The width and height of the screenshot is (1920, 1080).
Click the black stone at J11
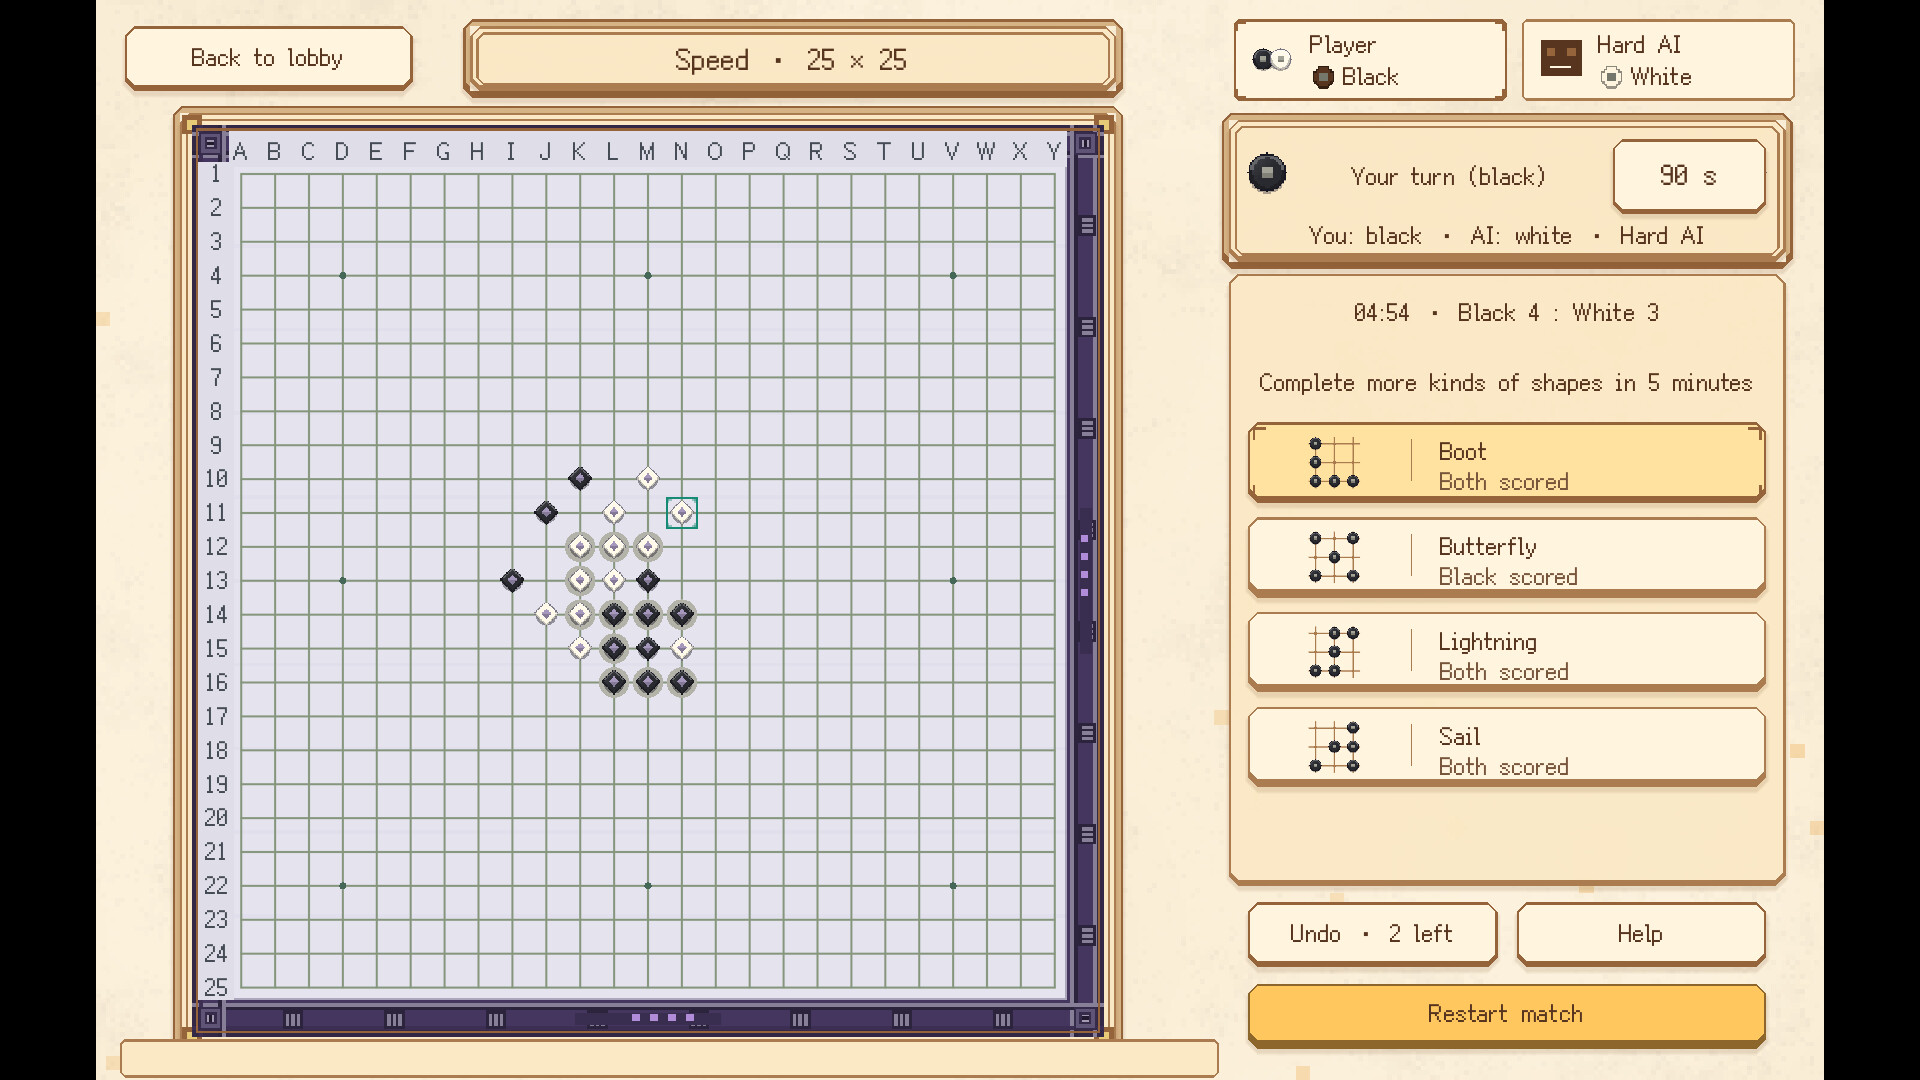point(546,513)
